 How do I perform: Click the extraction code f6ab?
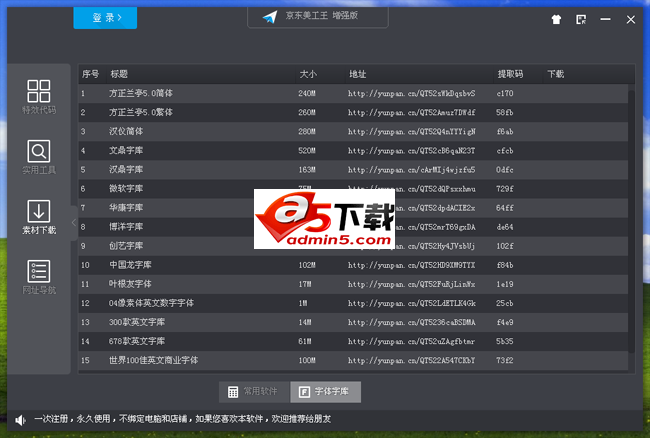(504, 132)
